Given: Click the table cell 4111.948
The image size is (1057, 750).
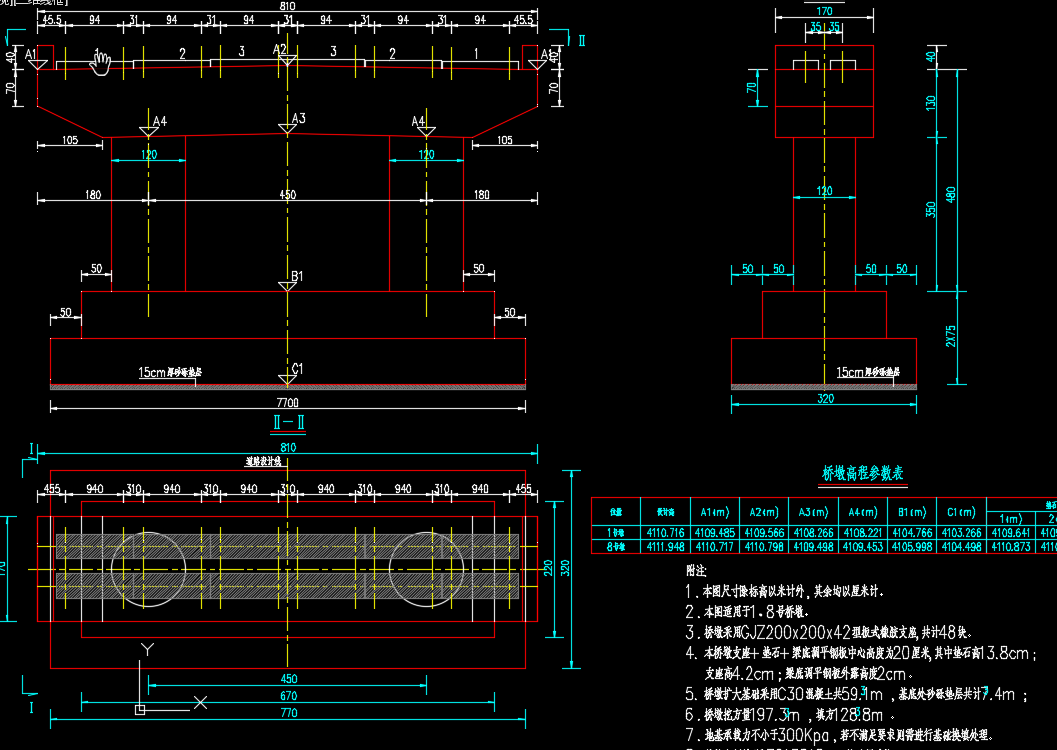Looking at the screenshot, I should coord(665,546).
